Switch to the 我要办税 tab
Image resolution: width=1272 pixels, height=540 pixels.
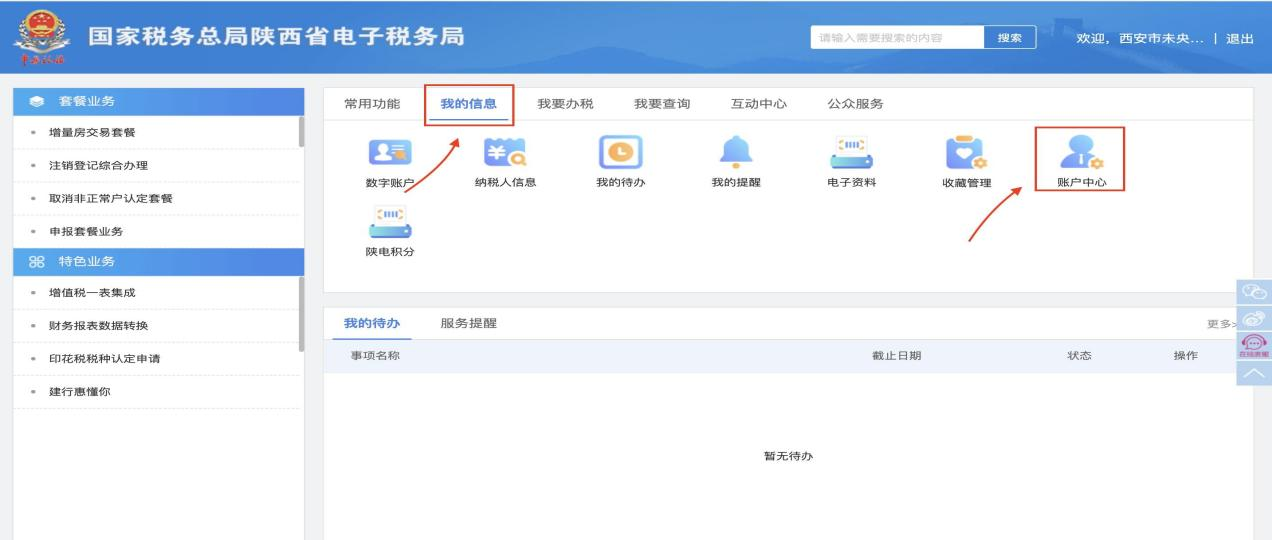pyautogui.click(x=565, y=104)
